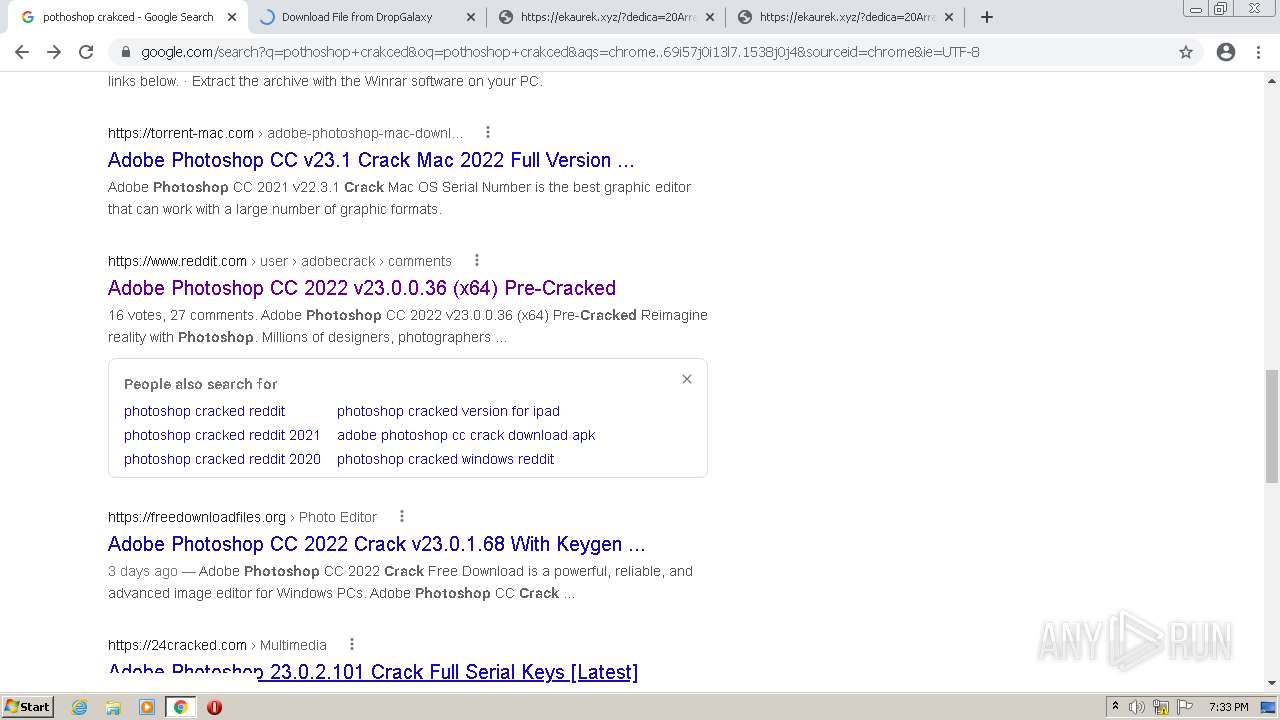Viewport: 1280px width, 720px height.
Task: Open options for 24cracked.com result
Action: pyautogui.click(x=352, y=644)
